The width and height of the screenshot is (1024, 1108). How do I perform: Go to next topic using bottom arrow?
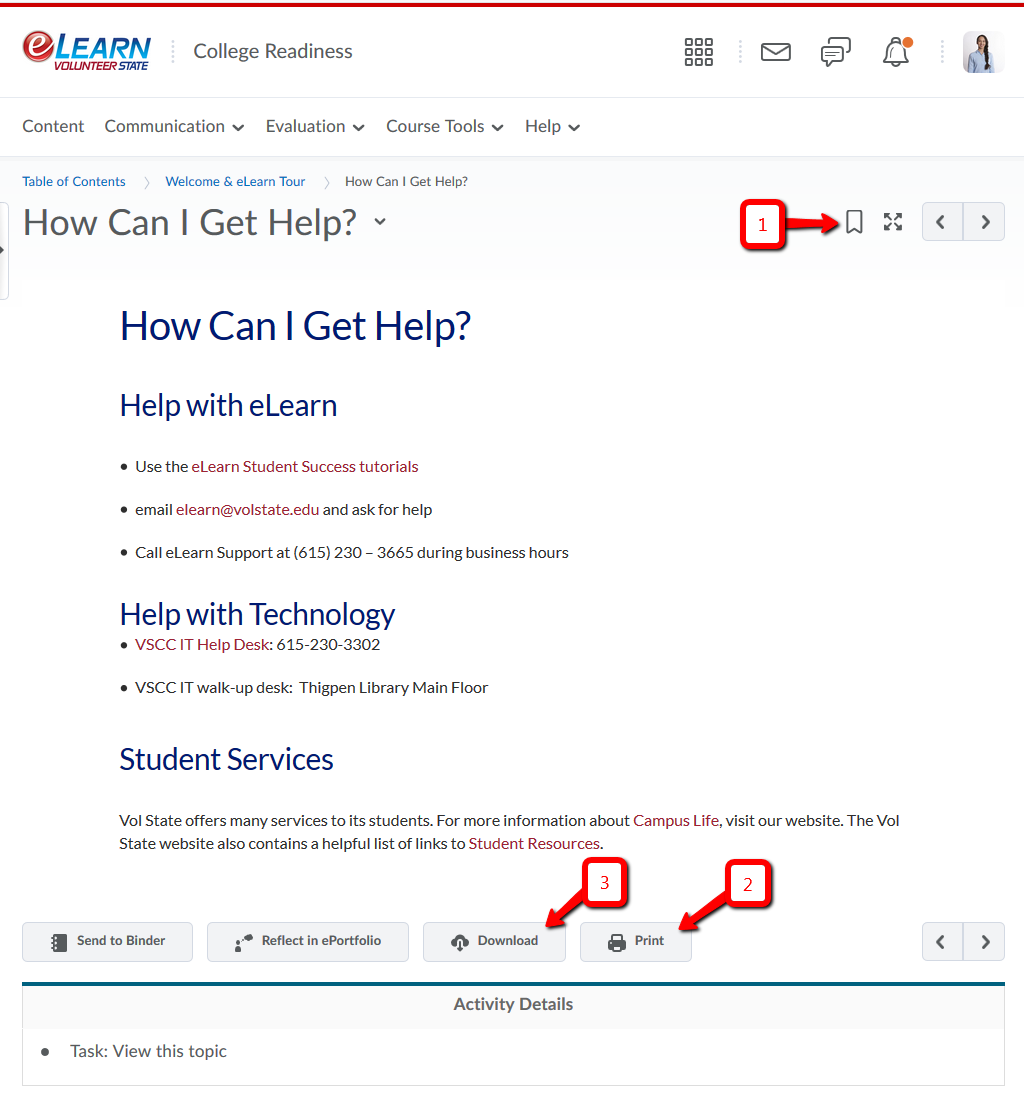tap(984, 941)
